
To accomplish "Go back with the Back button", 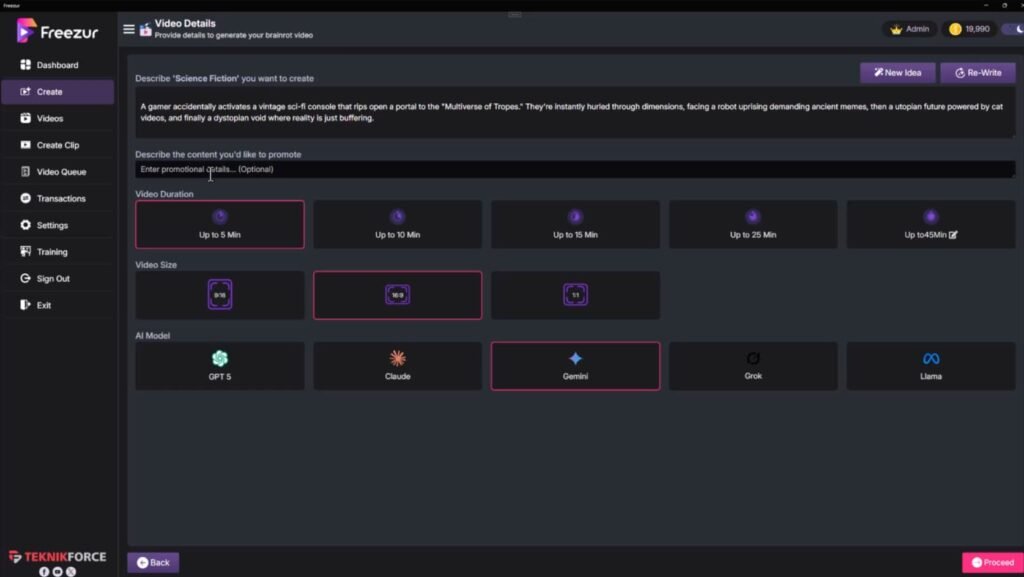I will (153, 562).
